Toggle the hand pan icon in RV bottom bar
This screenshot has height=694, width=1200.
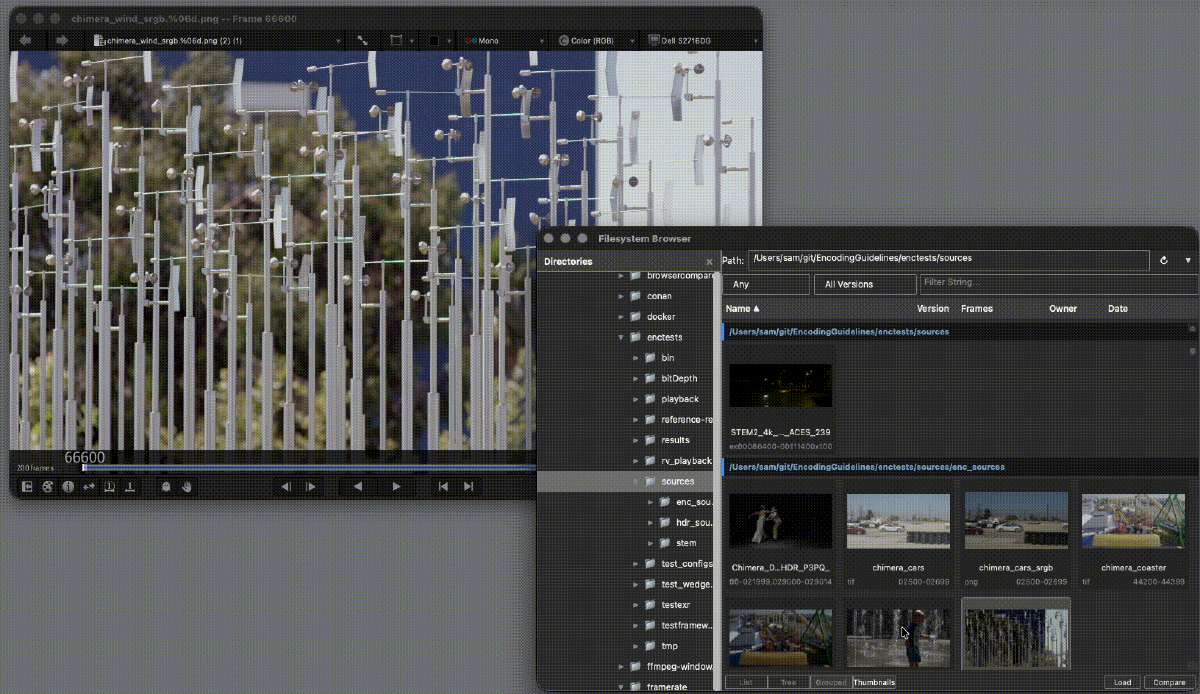[187, 487]
